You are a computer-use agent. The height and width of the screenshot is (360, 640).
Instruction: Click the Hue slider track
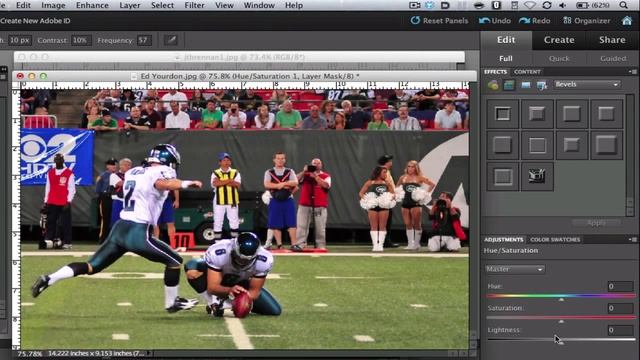click(561, 296)
